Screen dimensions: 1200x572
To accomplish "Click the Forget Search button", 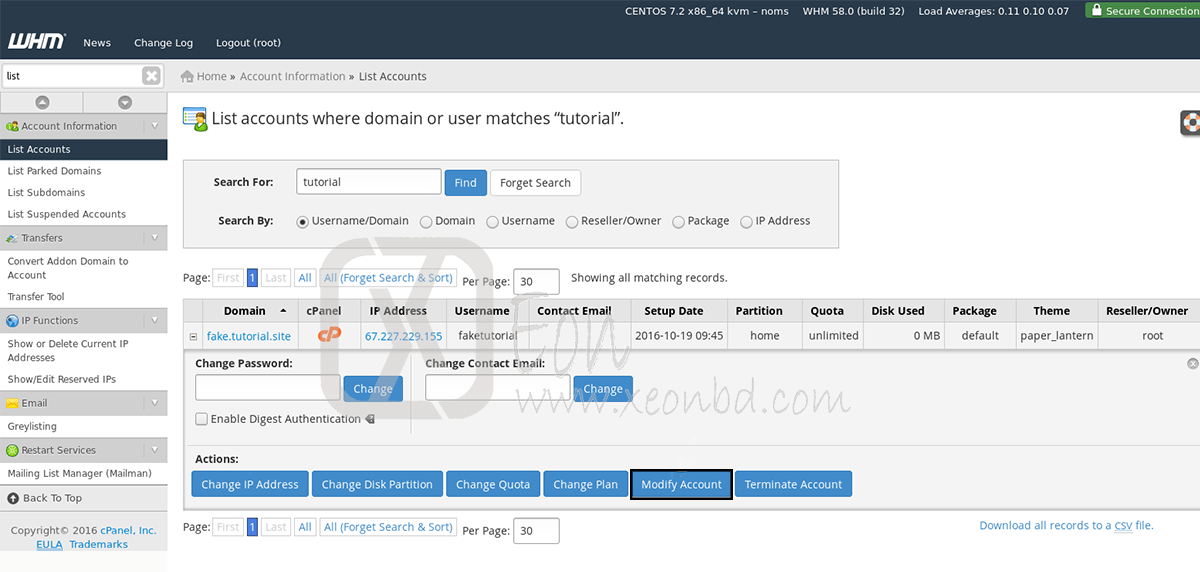I will tap(535, 183).
